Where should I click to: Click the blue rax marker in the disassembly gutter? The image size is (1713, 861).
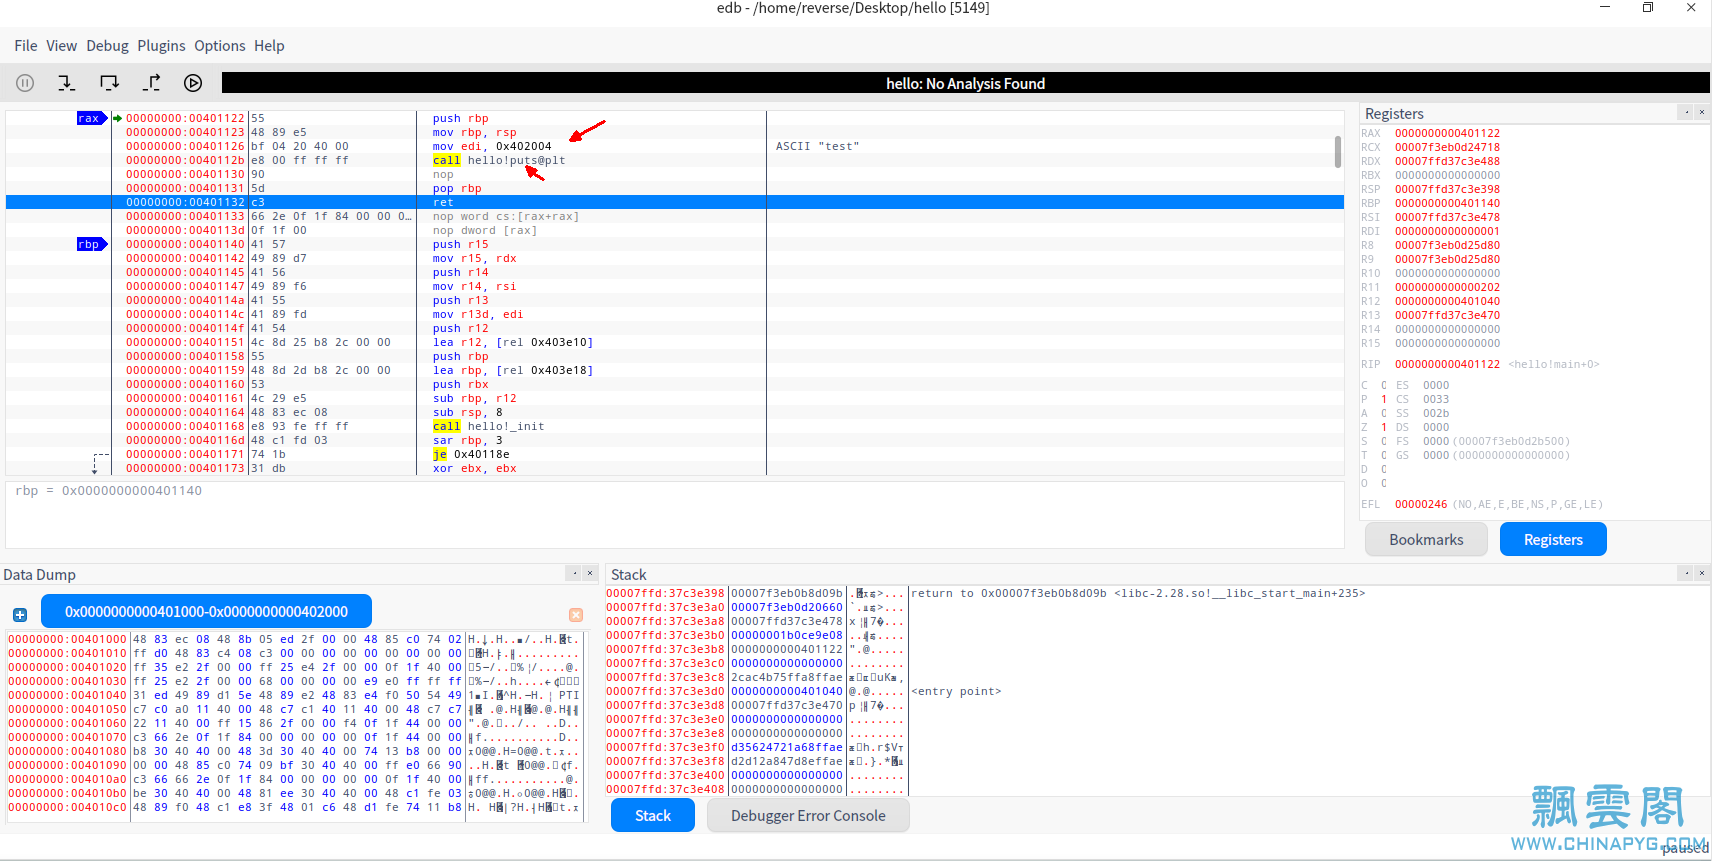(x=92, y=118)
